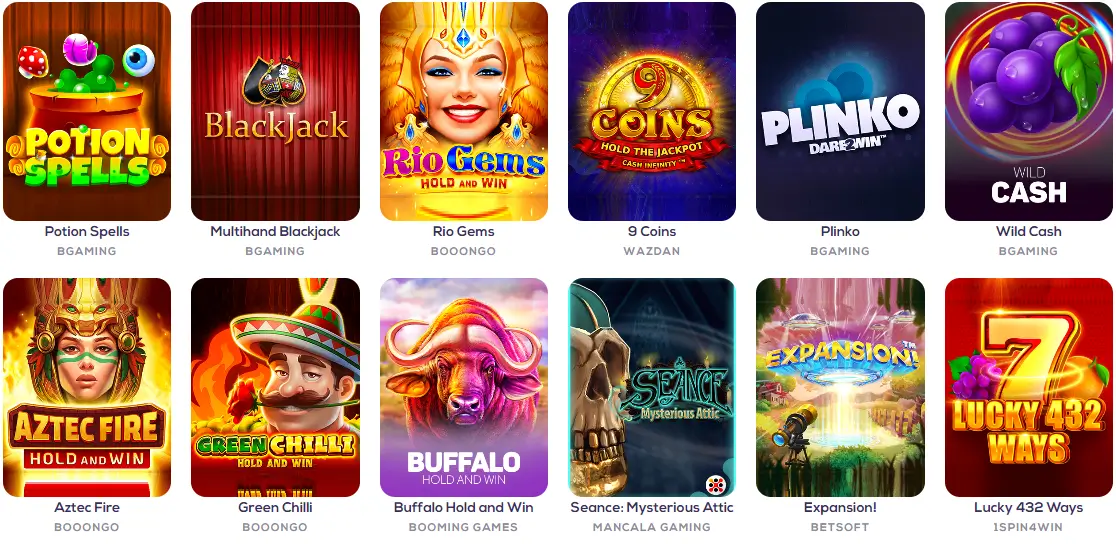The image size is (1116, 544).
Task: Open the Potion Spells game thumbnail
Action: click(87, 111)
